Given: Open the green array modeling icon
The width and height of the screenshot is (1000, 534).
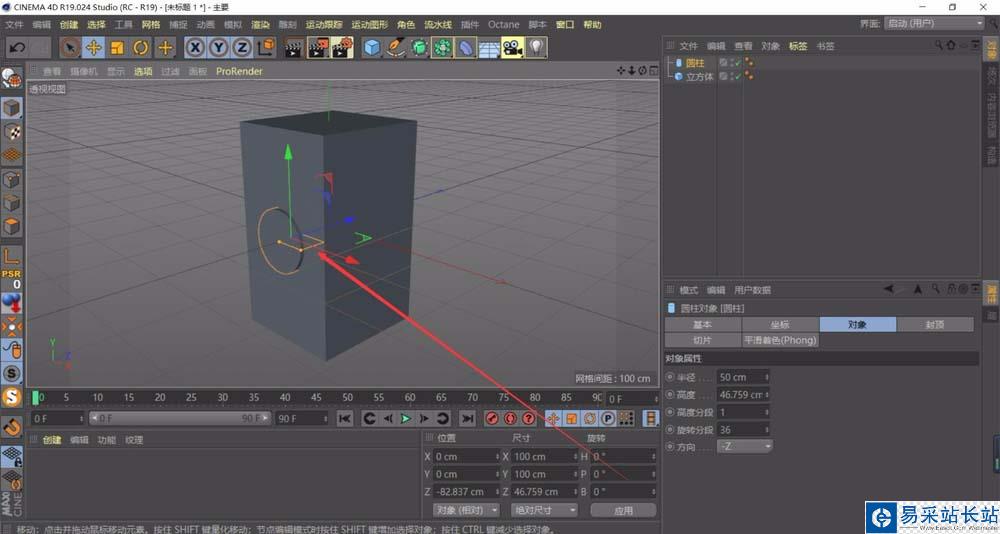Looking at the screenshot, I should 442,48.
